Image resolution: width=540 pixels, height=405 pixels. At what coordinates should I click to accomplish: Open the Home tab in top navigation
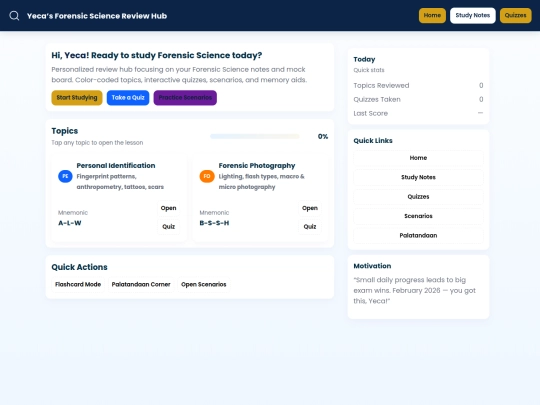432,15
